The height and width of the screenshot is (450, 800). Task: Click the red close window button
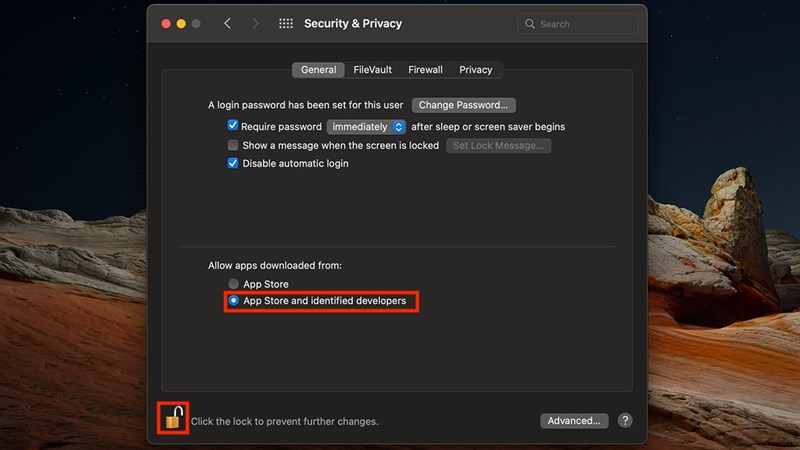pos(164,24)
